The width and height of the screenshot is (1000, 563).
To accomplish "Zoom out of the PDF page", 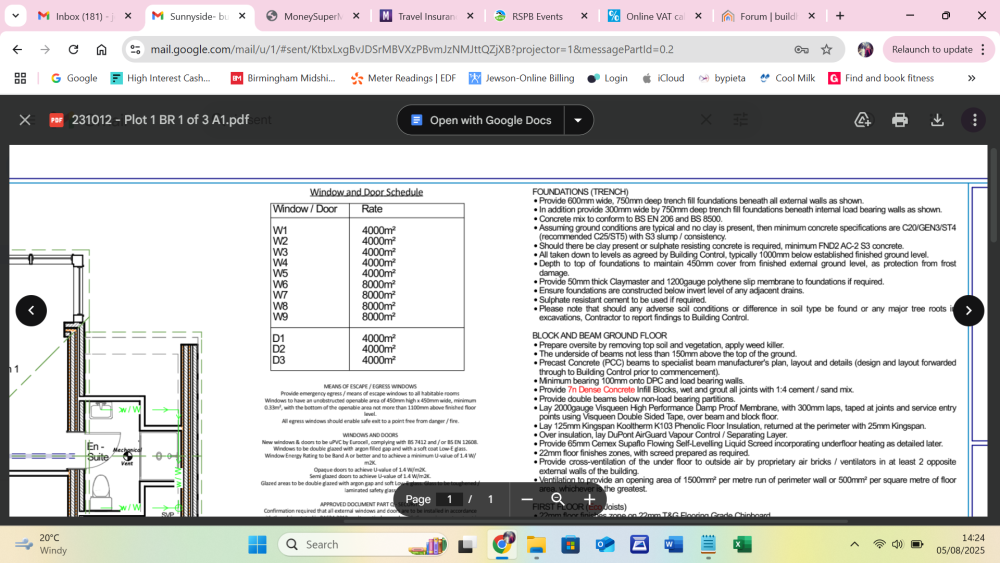I will (527, 499).
